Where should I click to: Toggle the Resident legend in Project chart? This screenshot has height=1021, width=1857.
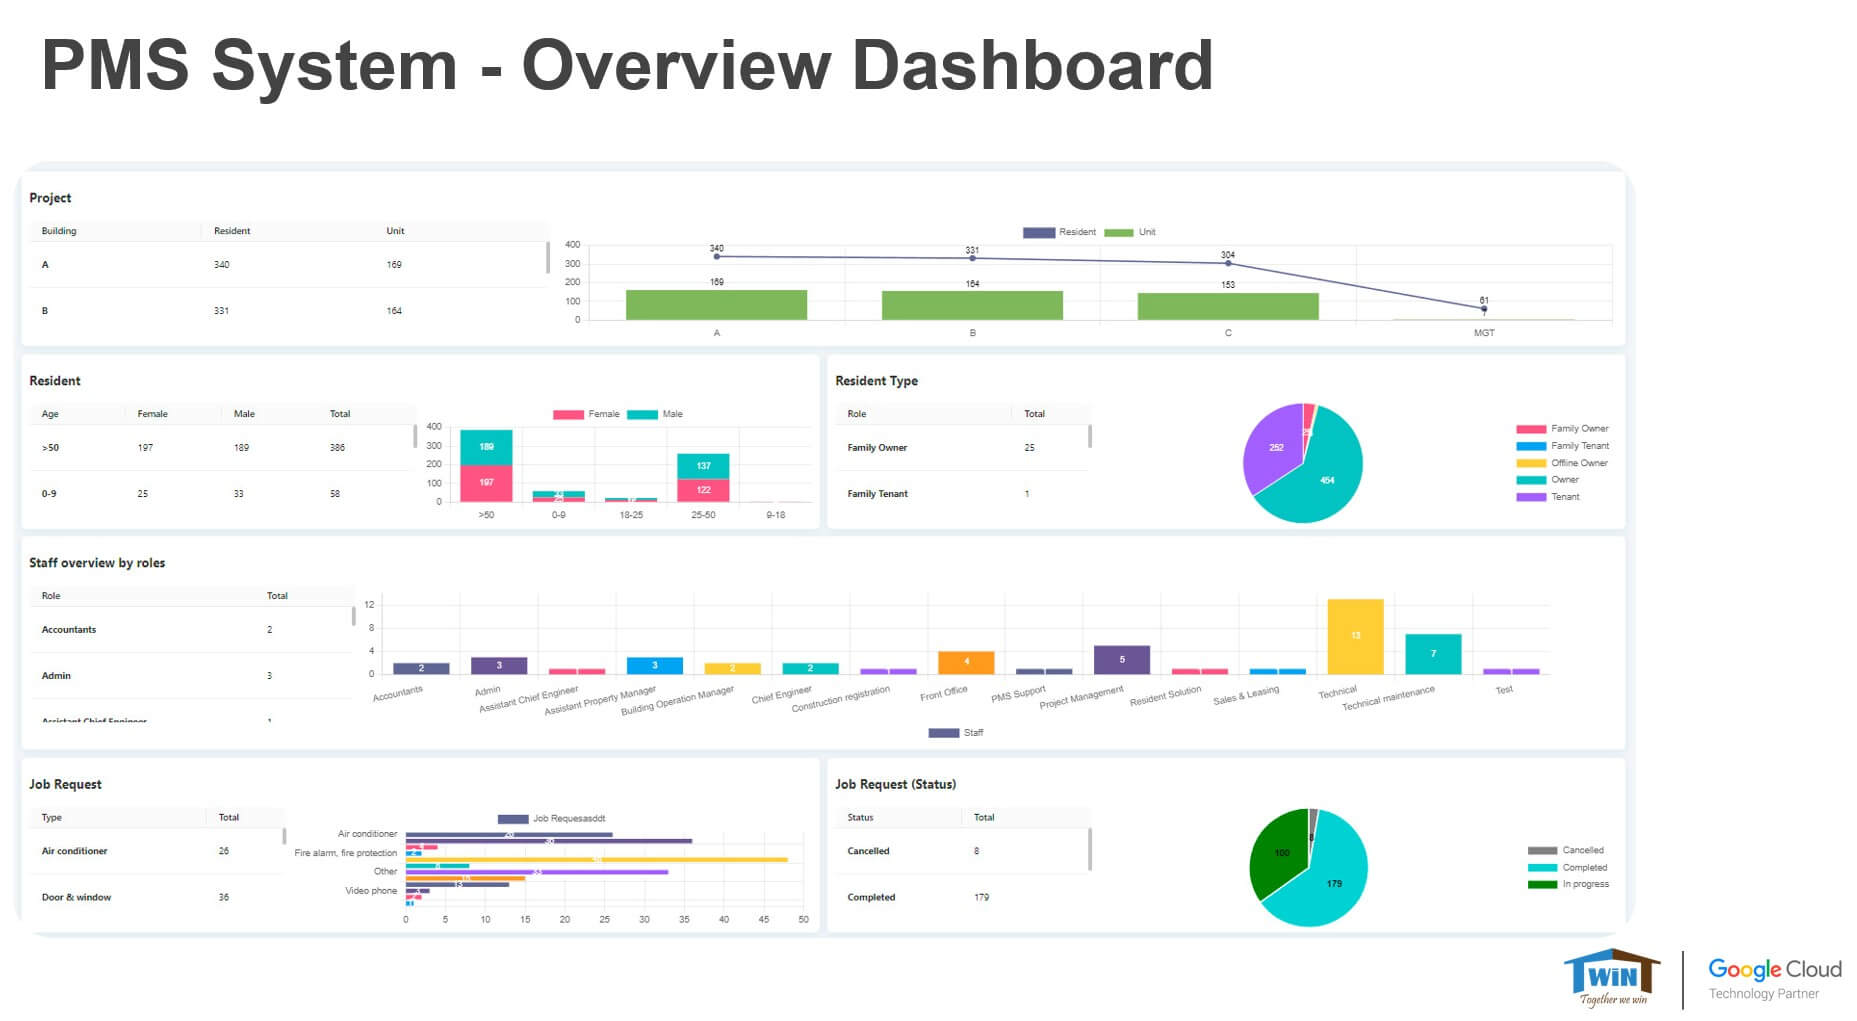click(x=1058, y=232)
